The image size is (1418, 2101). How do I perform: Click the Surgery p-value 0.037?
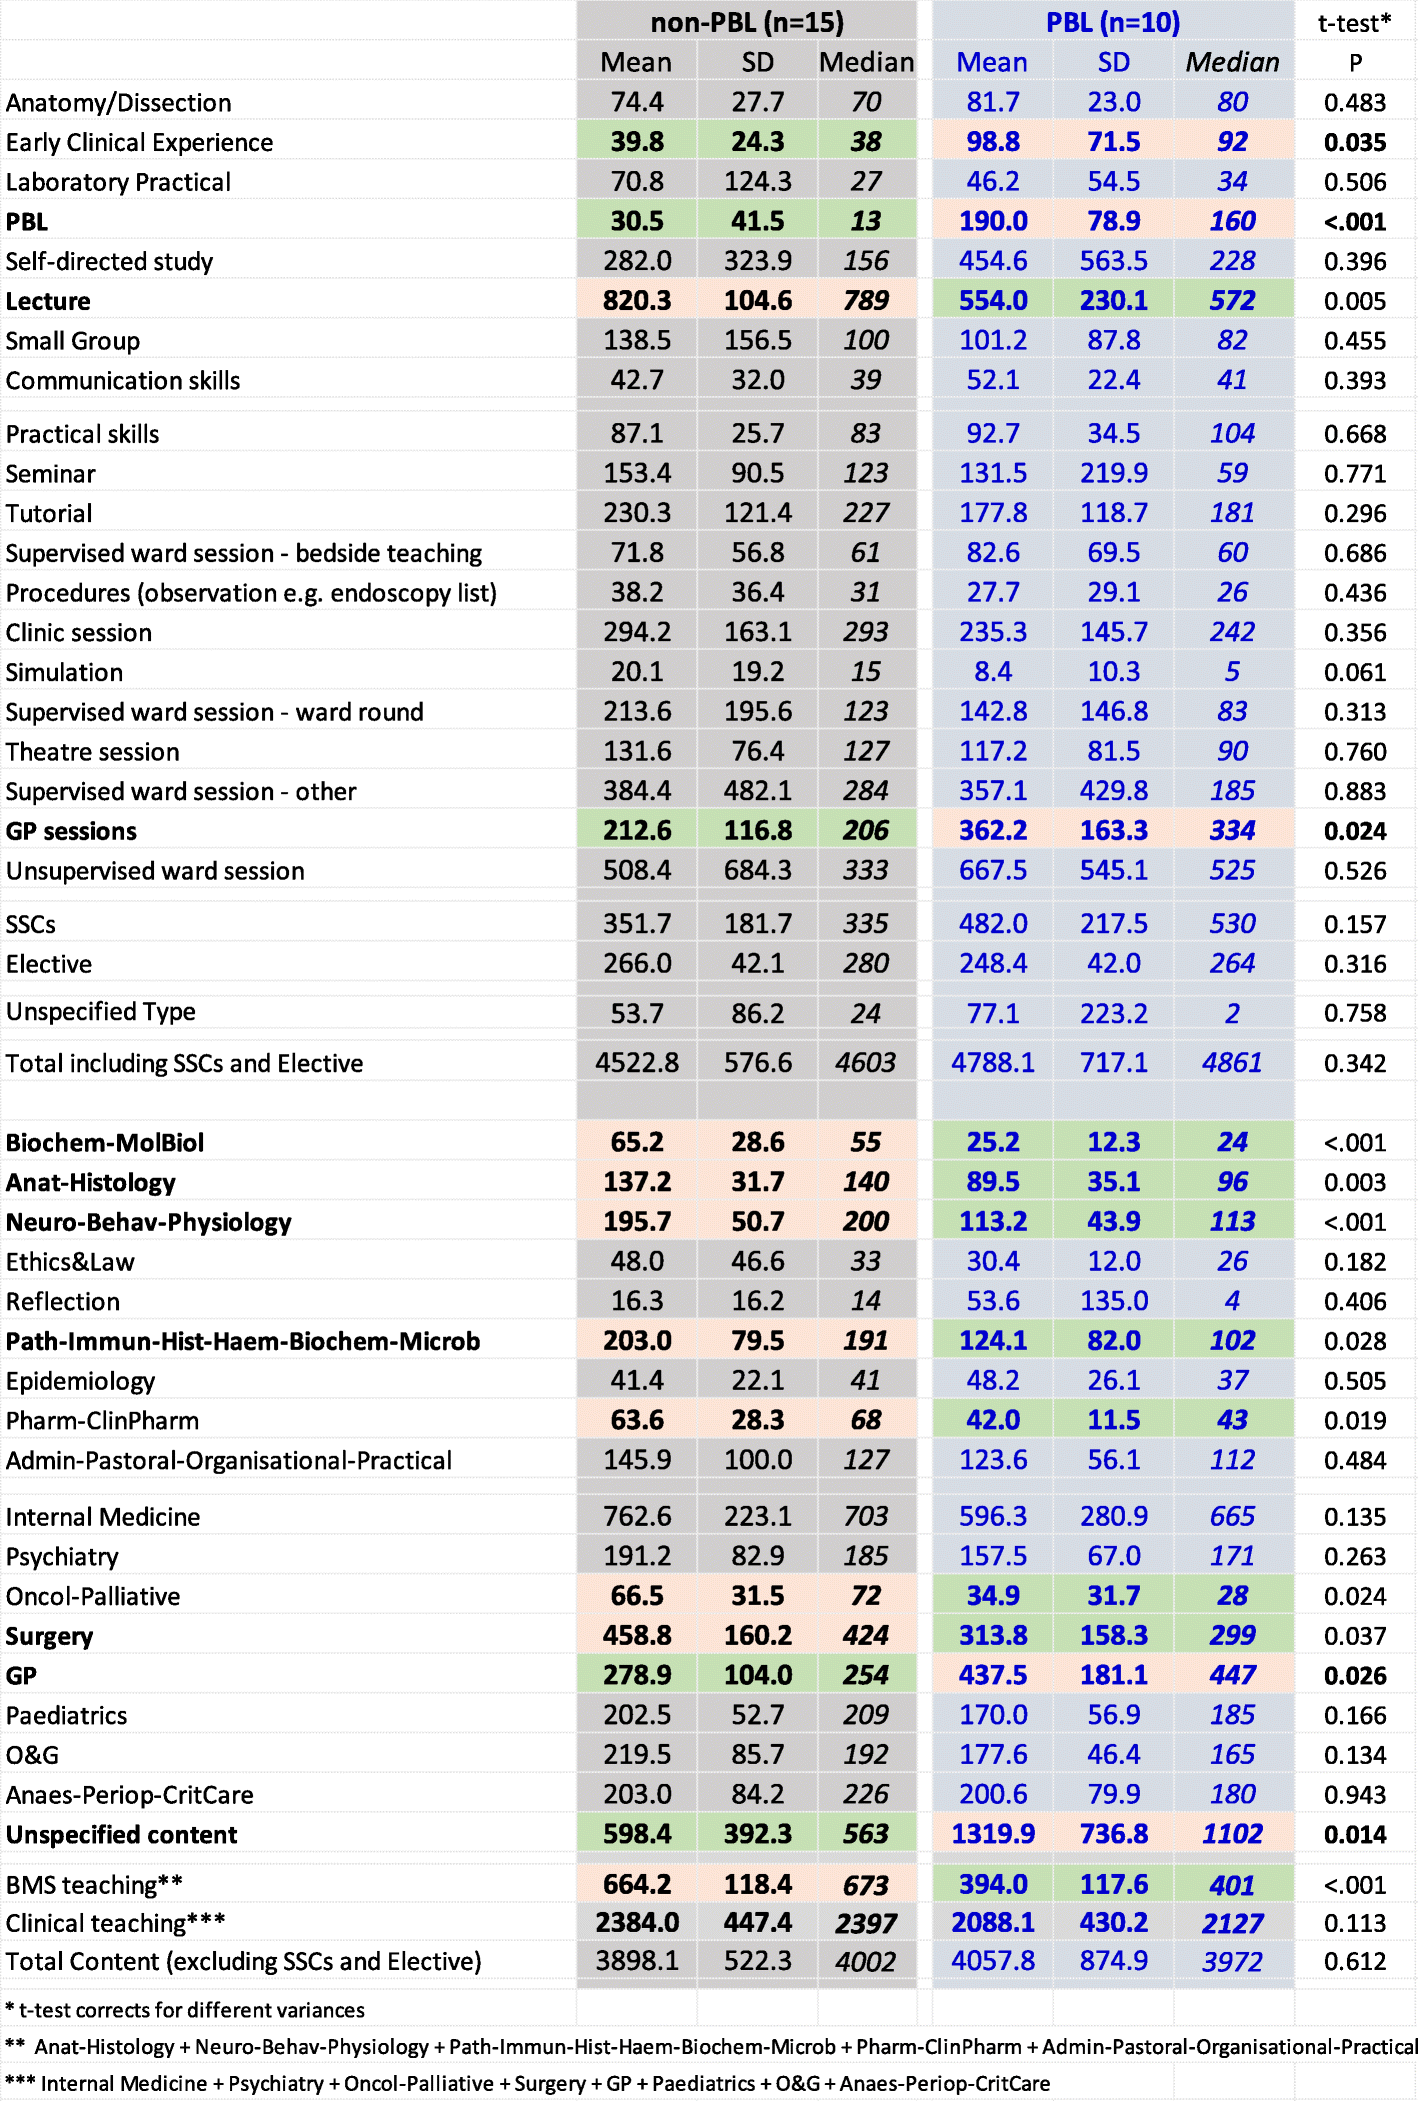tap(1355, 1637)
